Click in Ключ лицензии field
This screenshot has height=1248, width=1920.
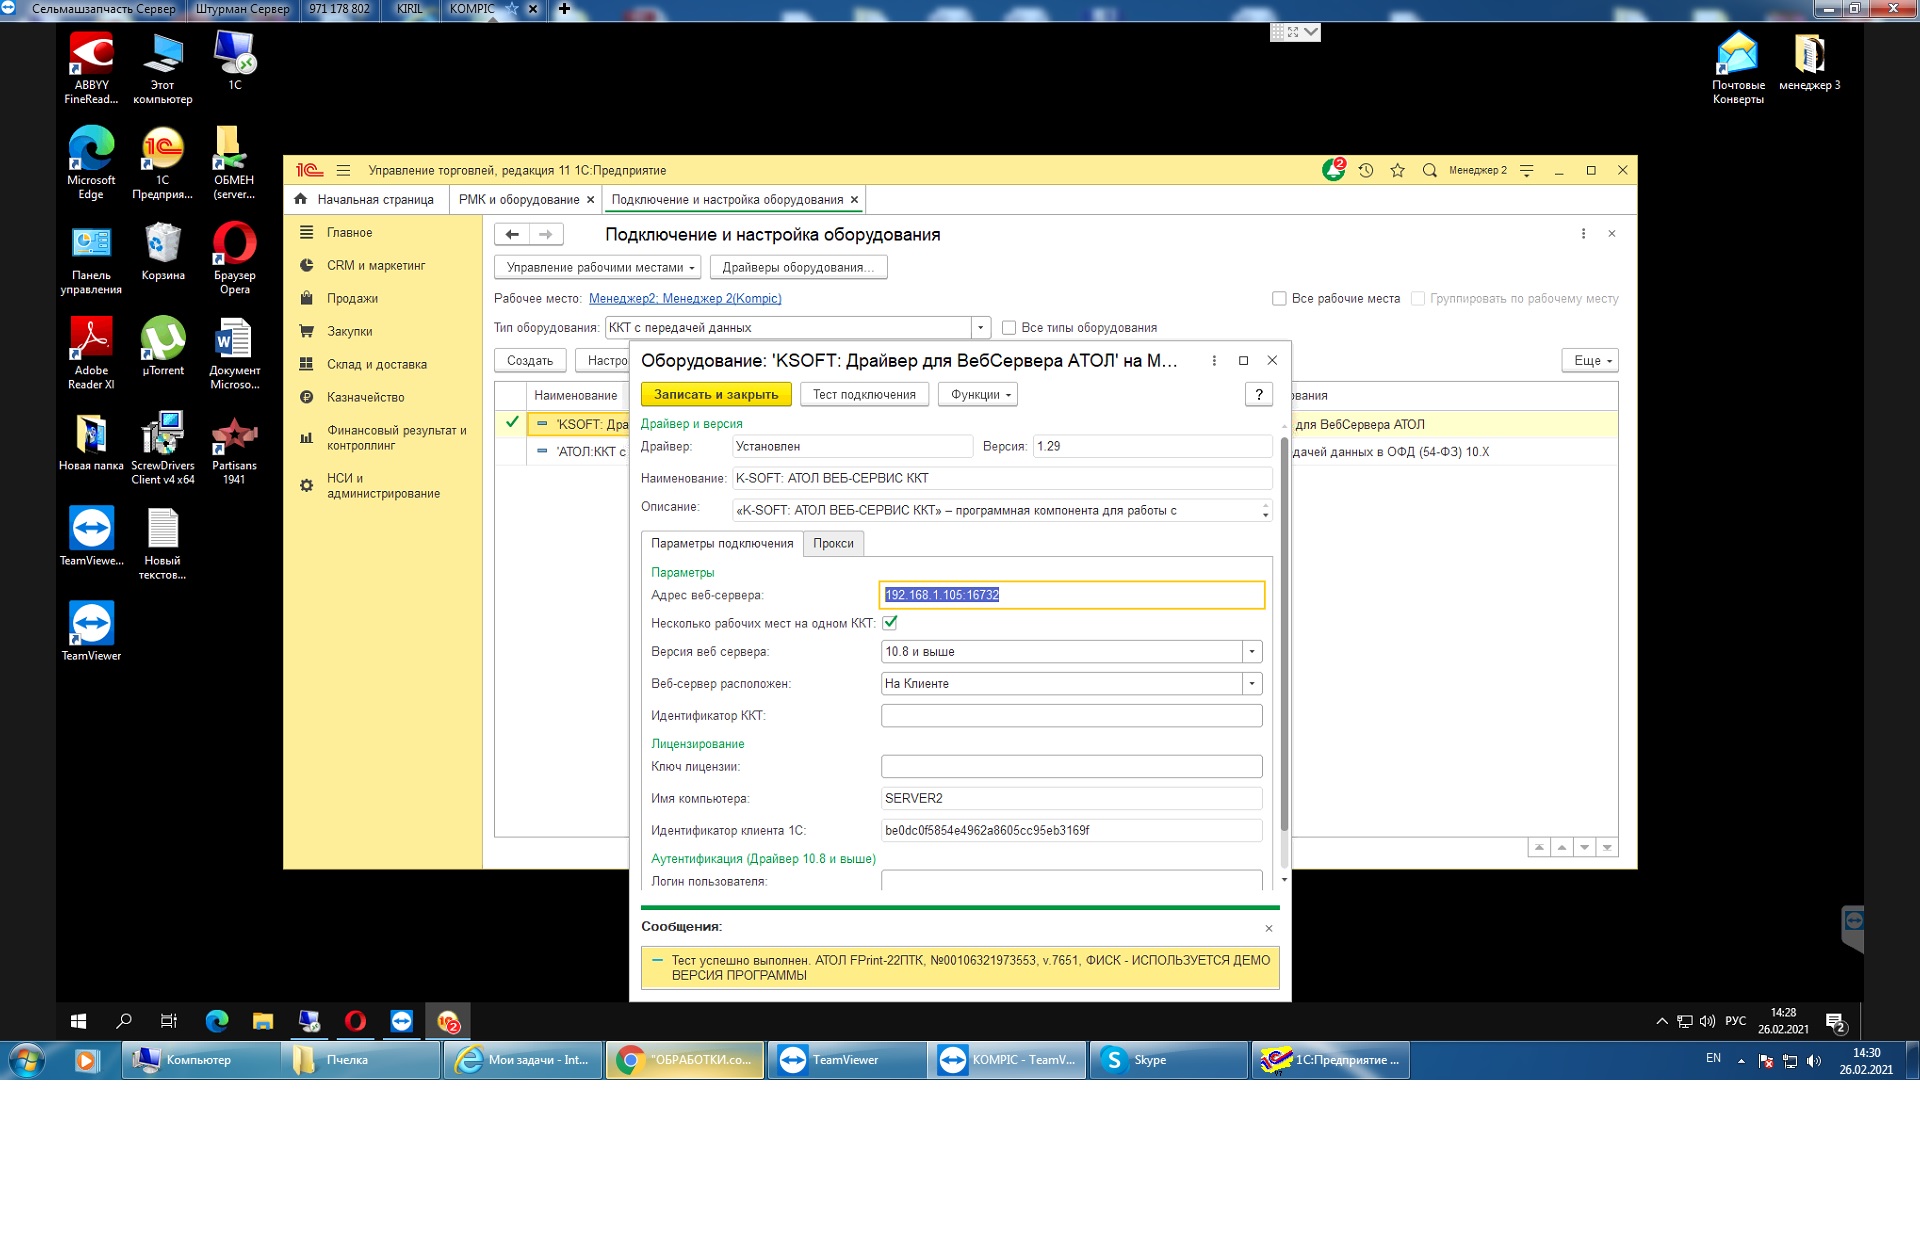[x=1072, y=766]
